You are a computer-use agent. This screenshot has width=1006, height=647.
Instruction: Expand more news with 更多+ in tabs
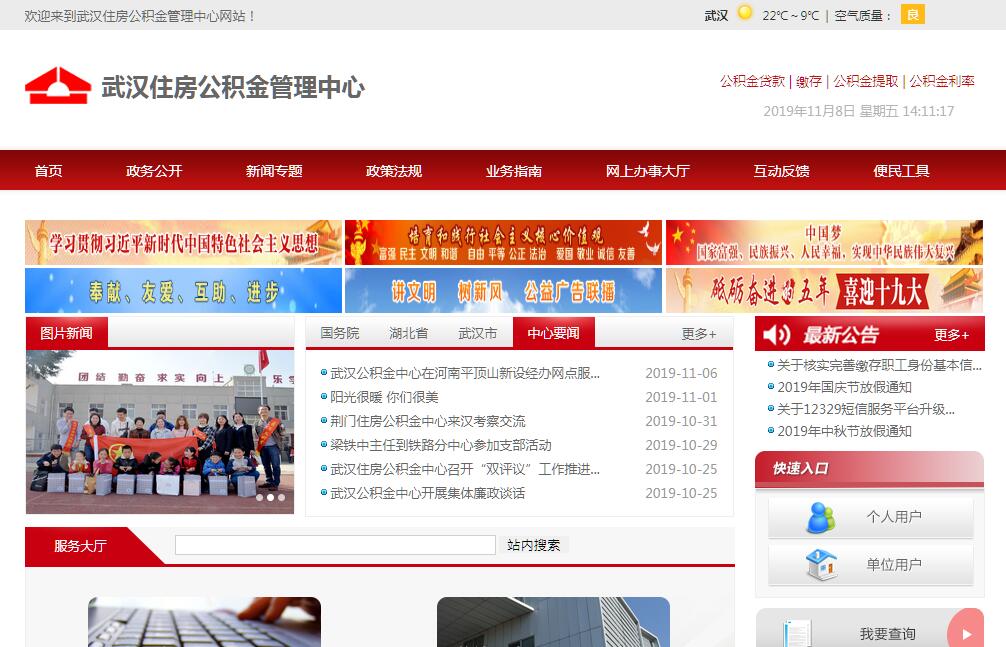point(699,334)
